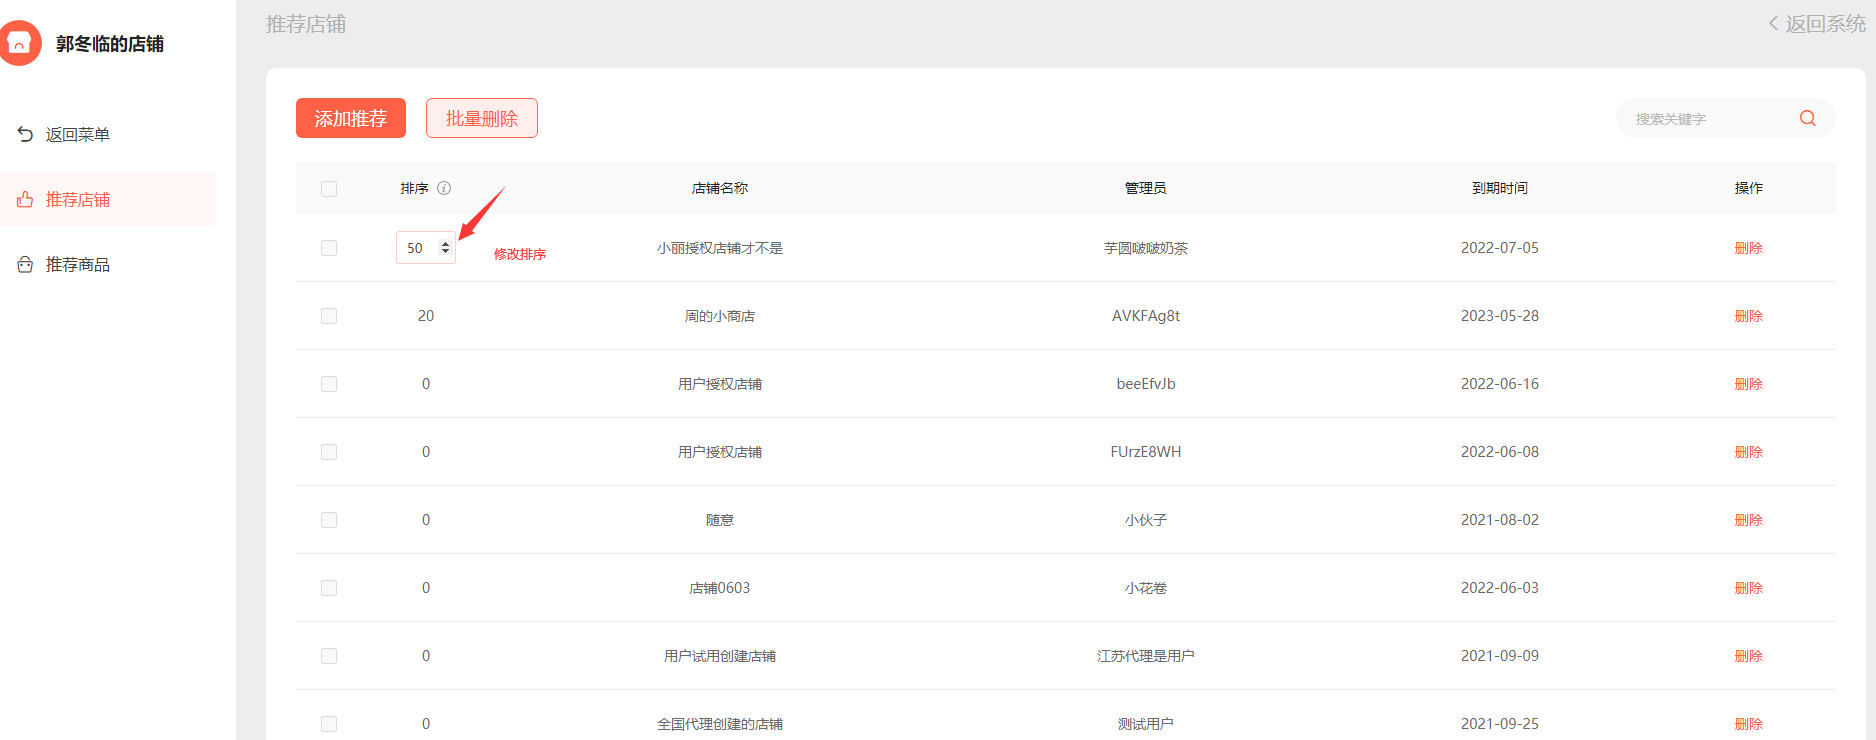Click the 操作 column header
Viewport: 1876px width, 740px height.
1748,188
